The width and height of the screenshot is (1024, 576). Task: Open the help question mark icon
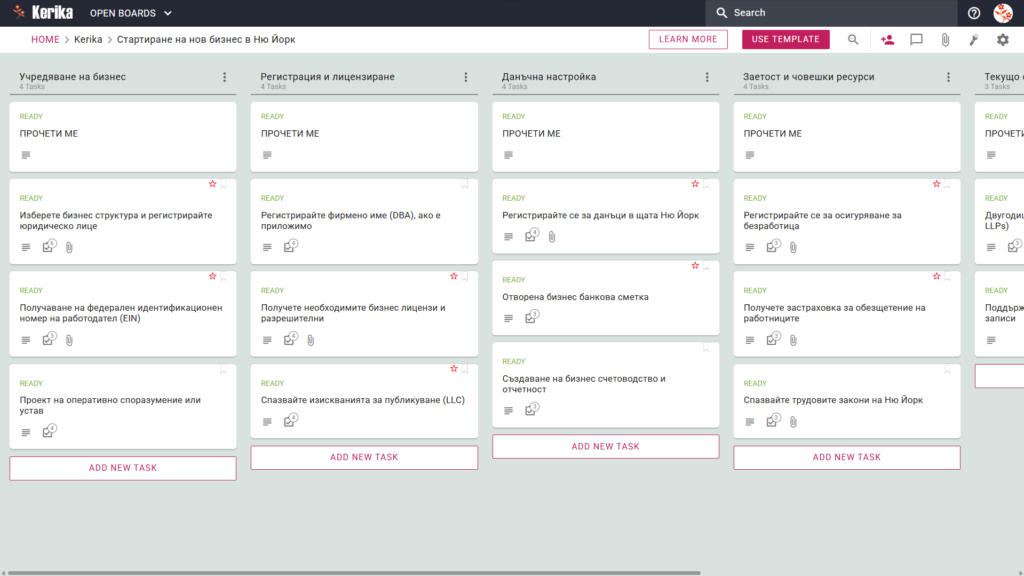click(x=974, y=13)
